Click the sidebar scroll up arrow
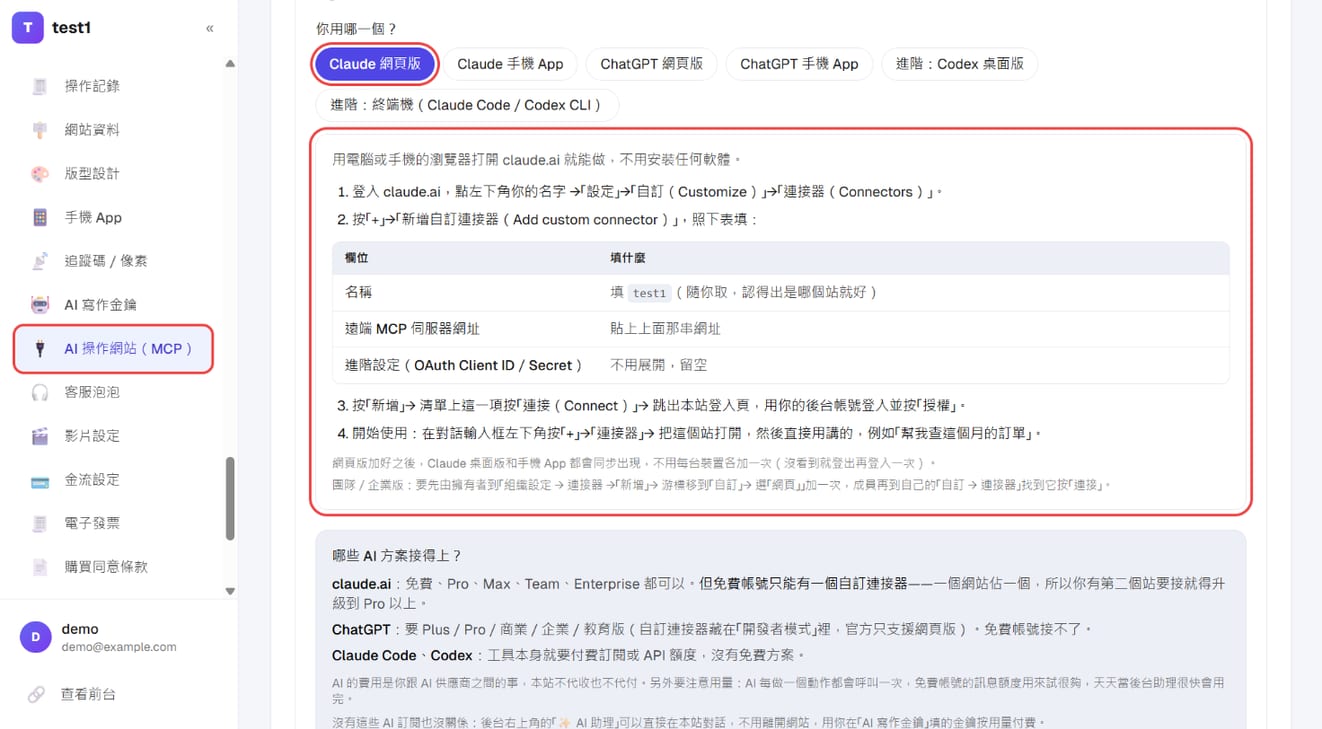The image size is (1322, 729). pos(230,64)
